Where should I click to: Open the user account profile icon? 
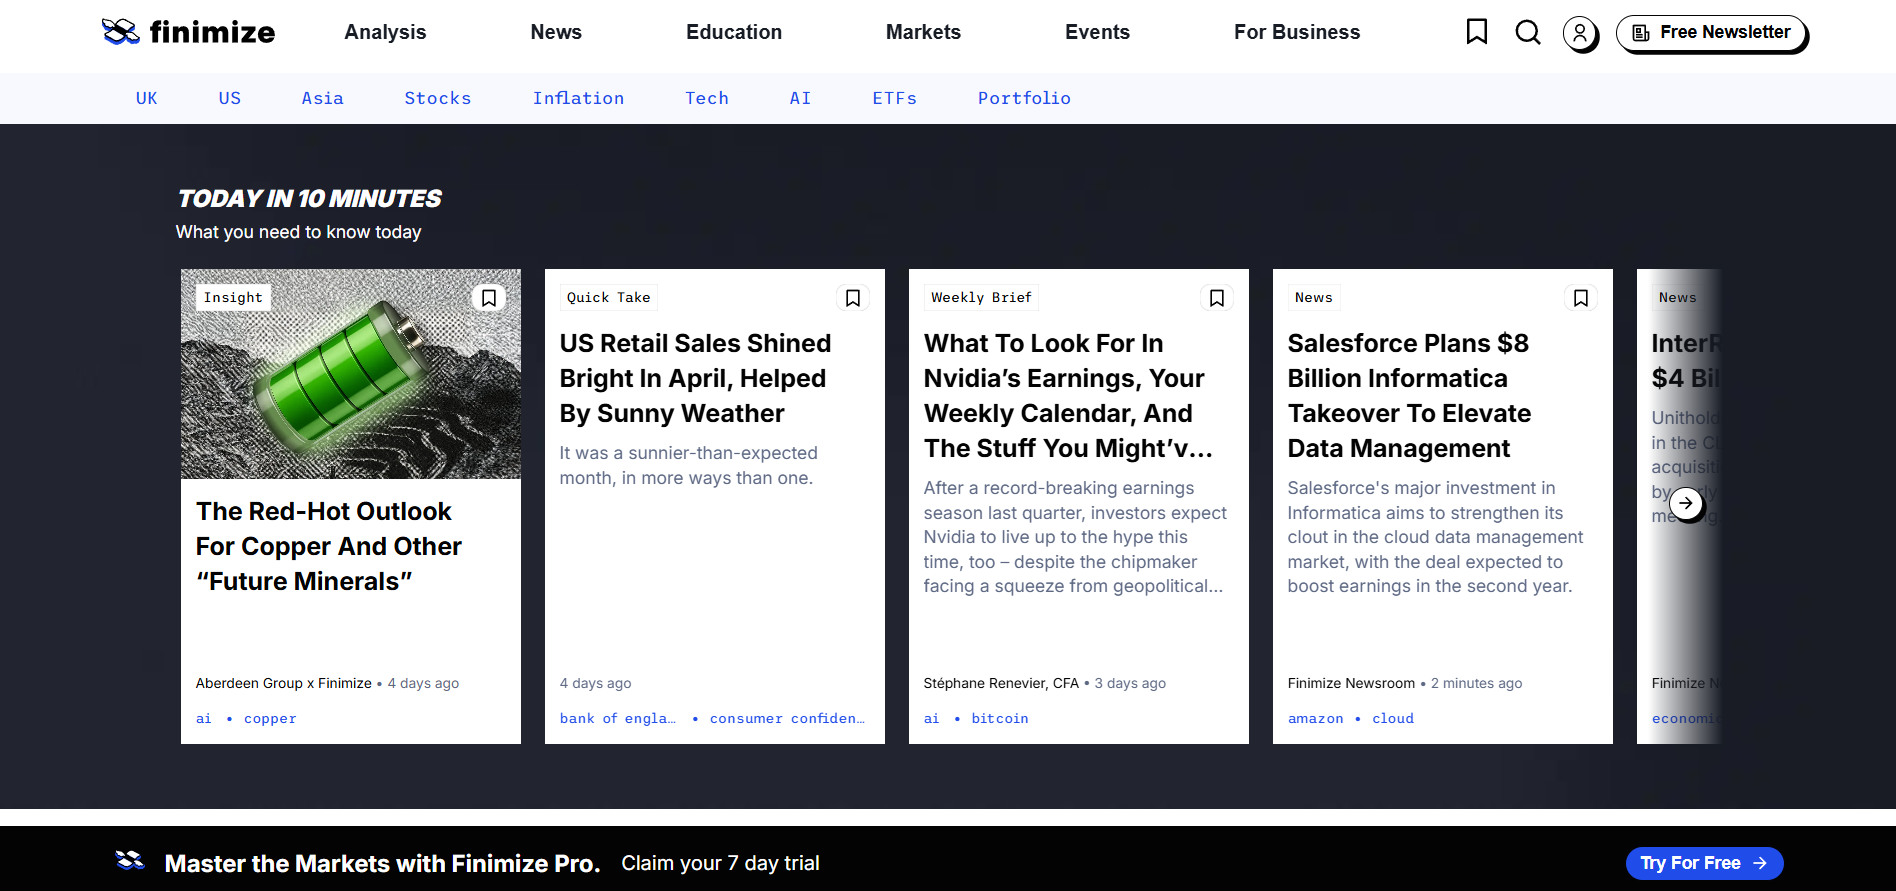tap(1580, 34)
